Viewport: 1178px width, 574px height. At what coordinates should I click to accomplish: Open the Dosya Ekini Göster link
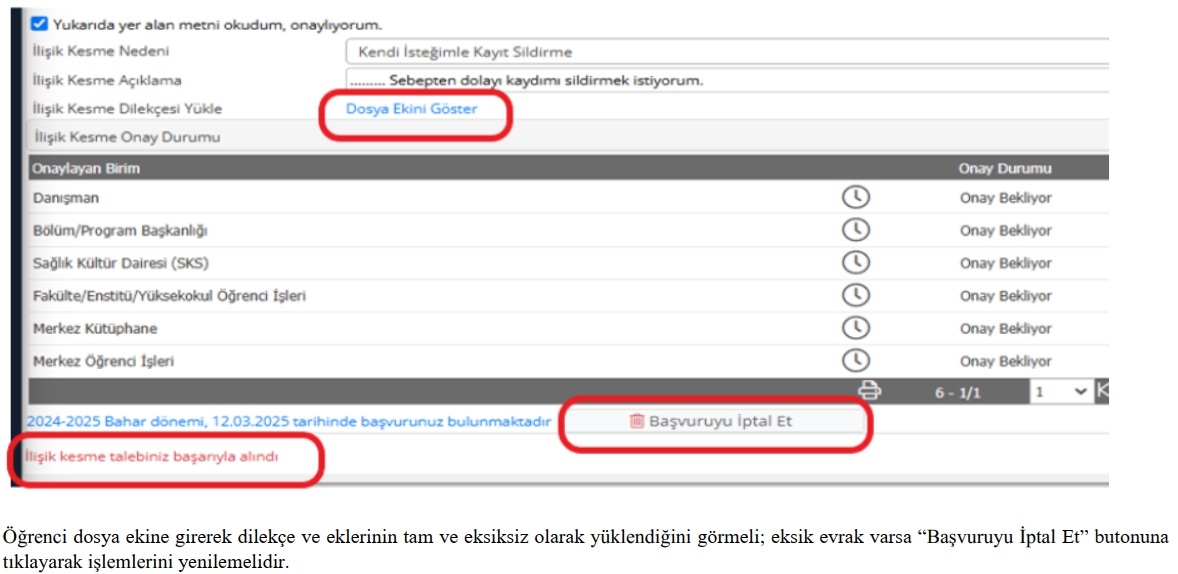pos(411,108)
